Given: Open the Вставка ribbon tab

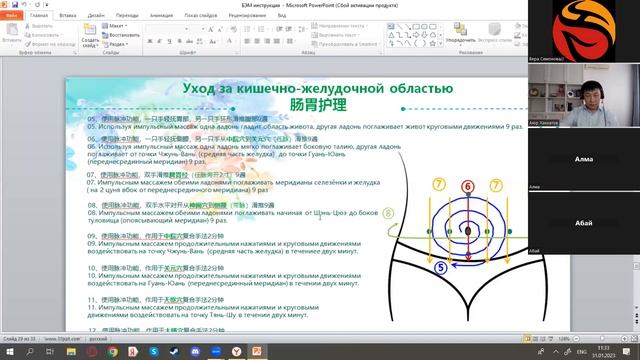Looking at the screenshot, I should [x=68, y=15].
